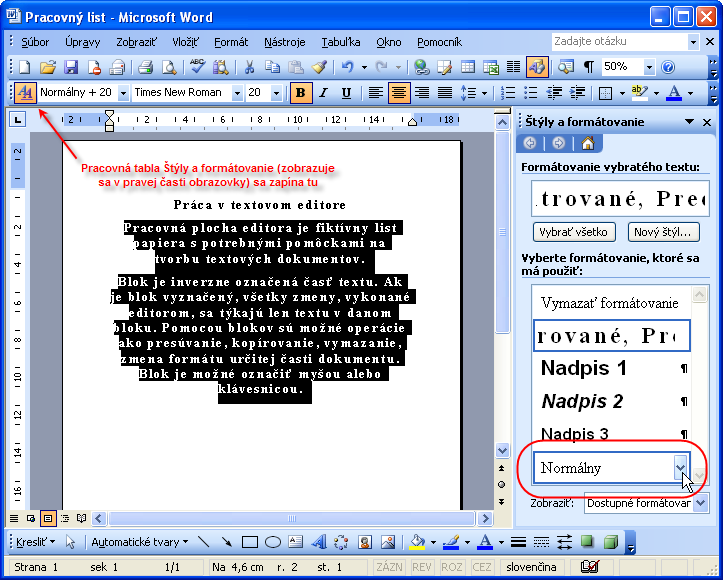Image resolution: width=723 pixels, height=580 pixels.
Task: Click the Save floppy disk icon
Action: (x=71, y=67)
